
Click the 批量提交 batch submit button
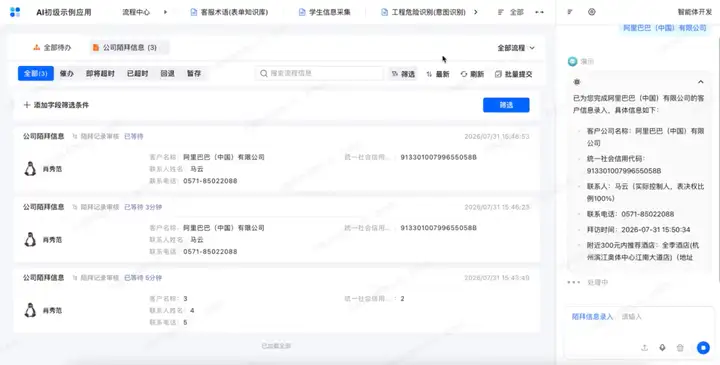(513, 74)
